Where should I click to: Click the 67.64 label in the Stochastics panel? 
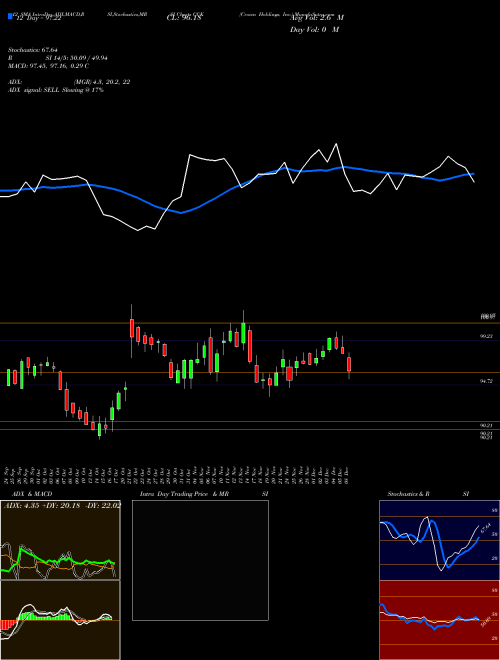[x=485, y=527]
